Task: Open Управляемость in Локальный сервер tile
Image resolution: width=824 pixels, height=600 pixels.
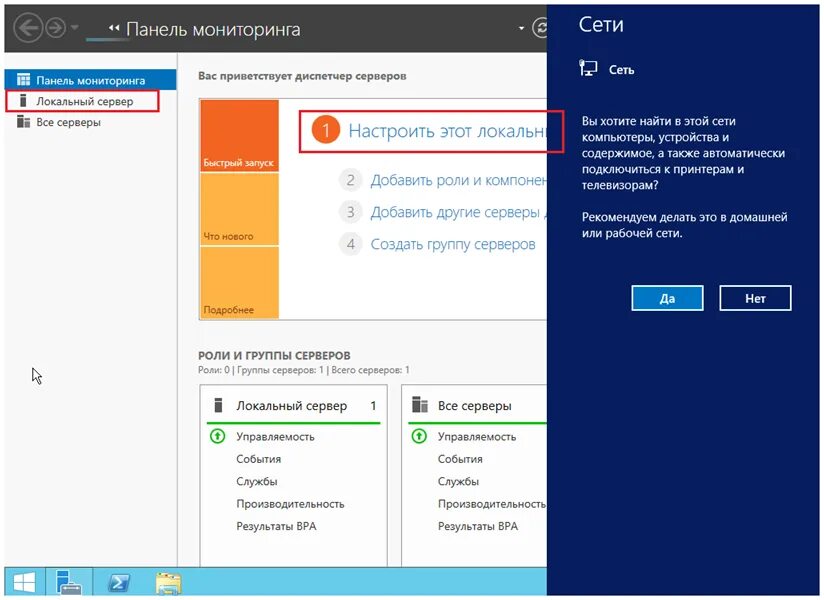Action: click(x=275, y=437)
